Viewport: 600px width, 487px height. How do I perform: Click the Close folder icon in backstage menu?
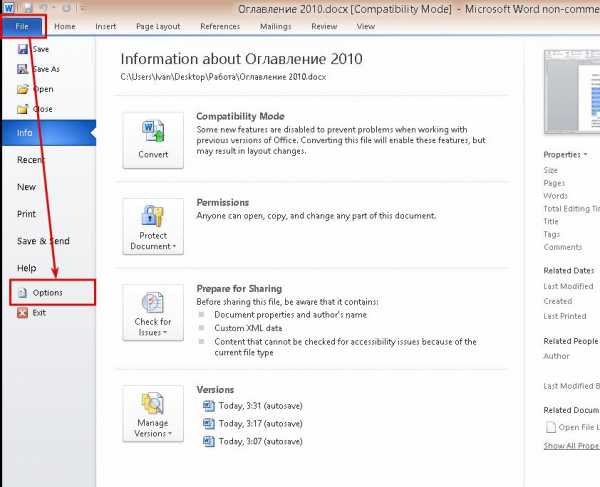23,109
